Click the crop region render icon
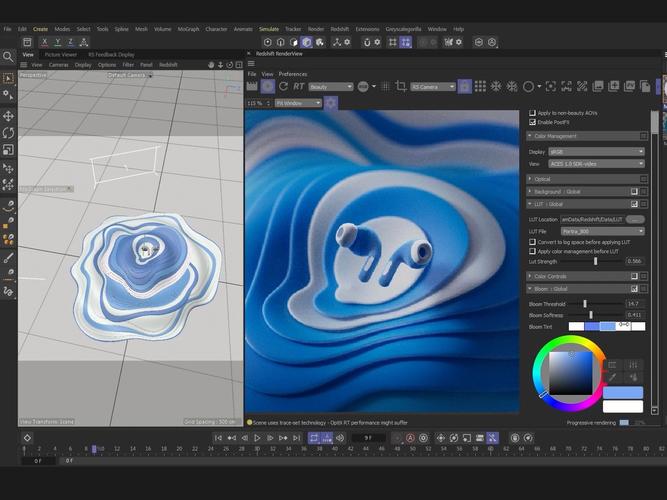 point(401,86)
